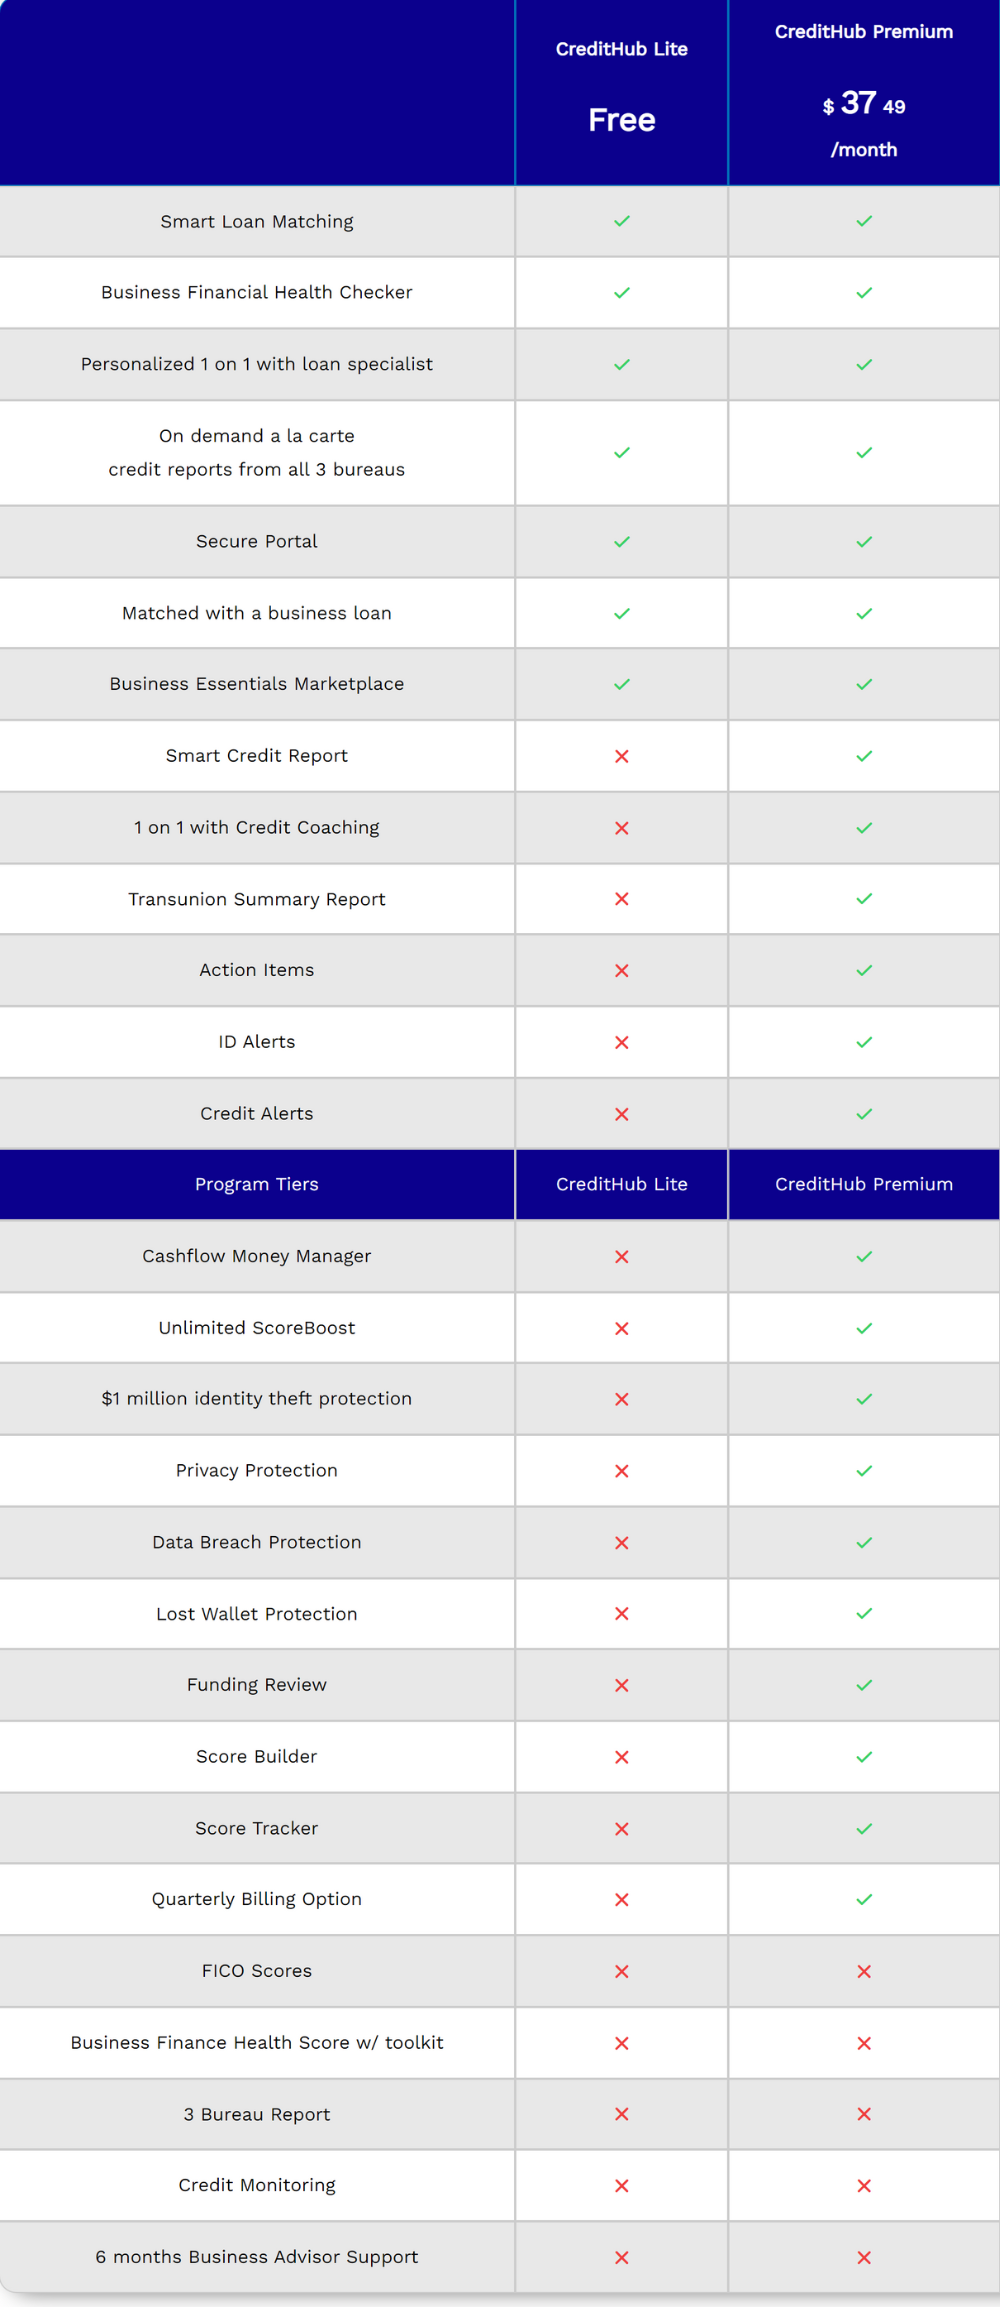The width and height of the screenshot is (1000, 2307).
Task: Click the Lite red X for Smart Credit Report
Action: [622, 756]
